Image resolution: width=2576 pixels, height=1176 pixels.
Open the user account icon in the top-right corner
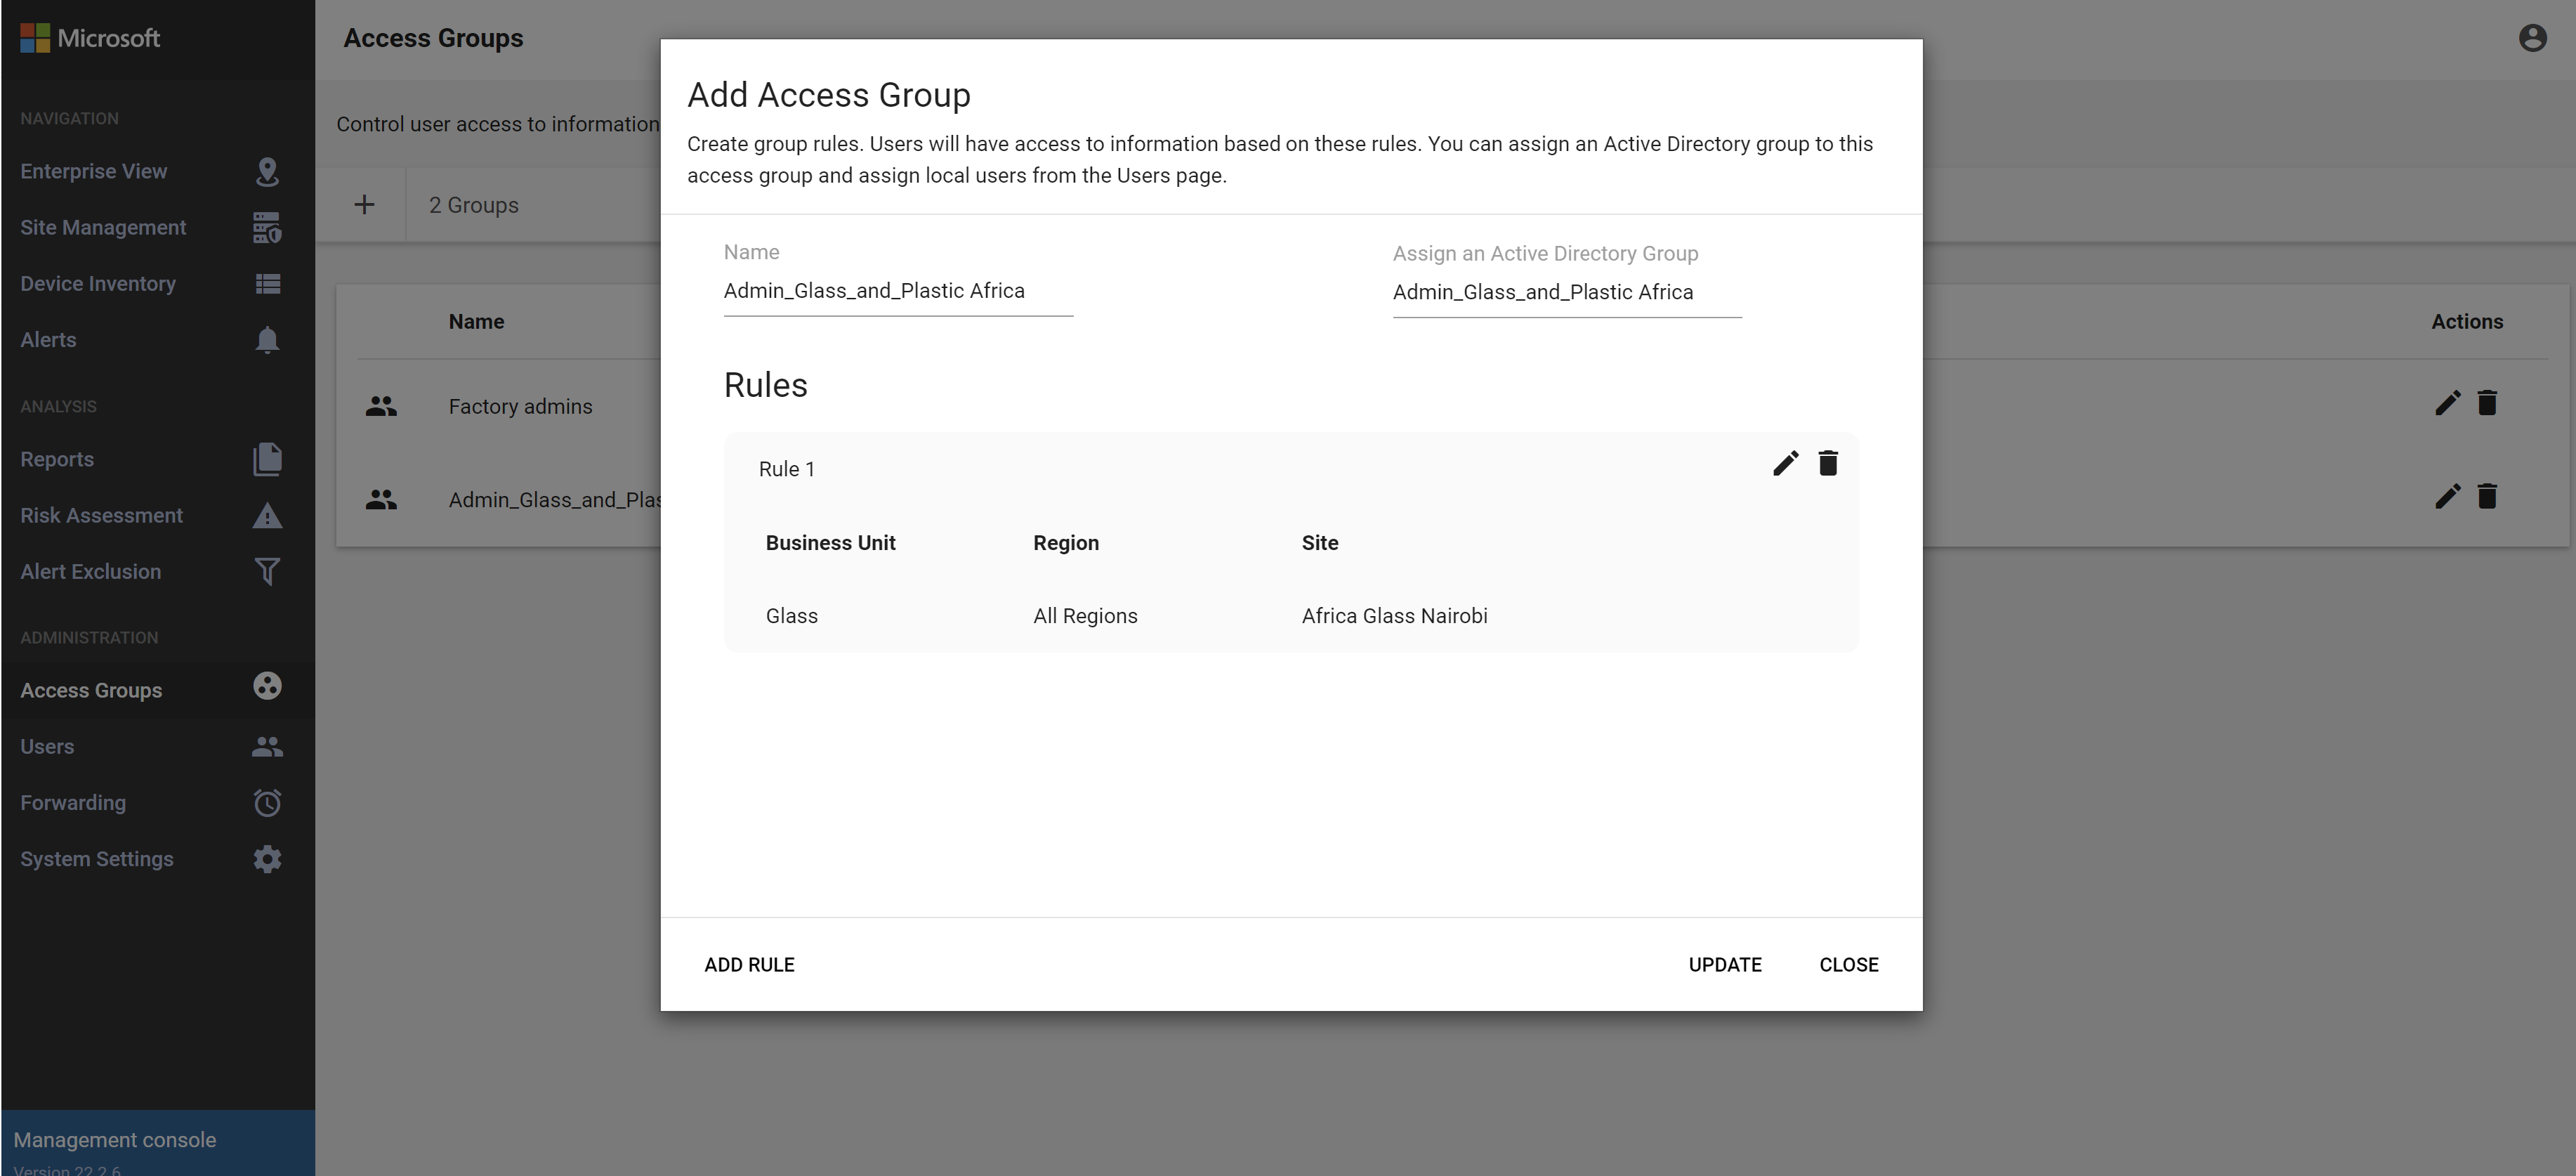coord(2532,37)
